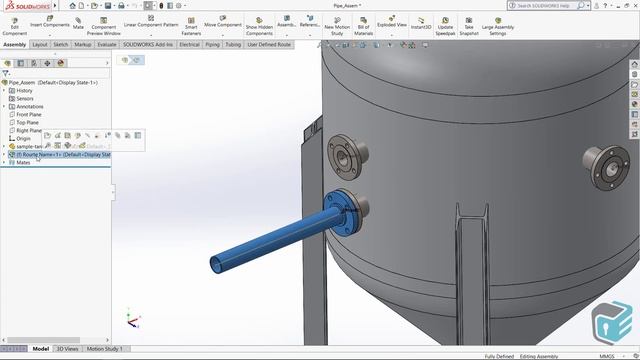Expand the SOLIDWORKS menu flyout arrow
This screenshot has width=640, height=360.
point(55,6)
